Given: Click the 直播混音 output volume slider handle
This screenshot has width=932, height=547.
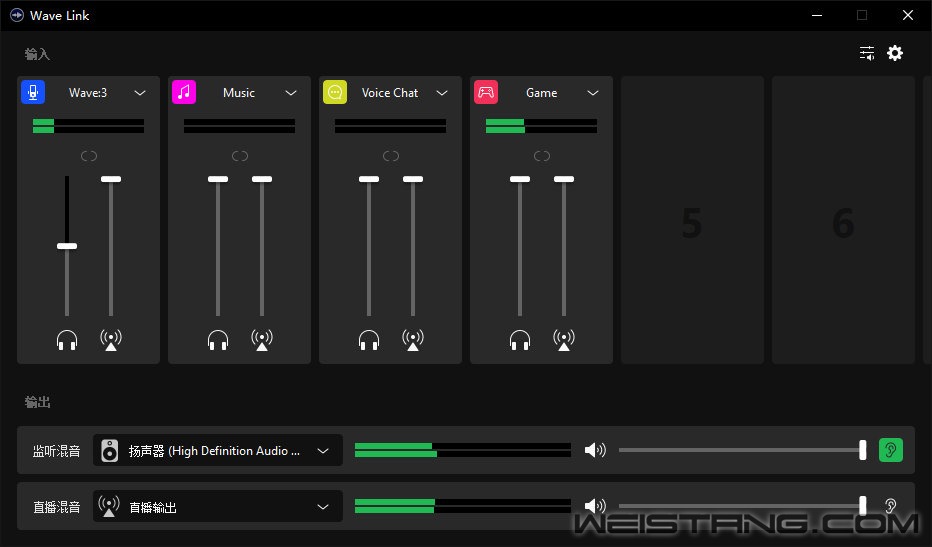Looking at the screenshot, I should point(862,506).
